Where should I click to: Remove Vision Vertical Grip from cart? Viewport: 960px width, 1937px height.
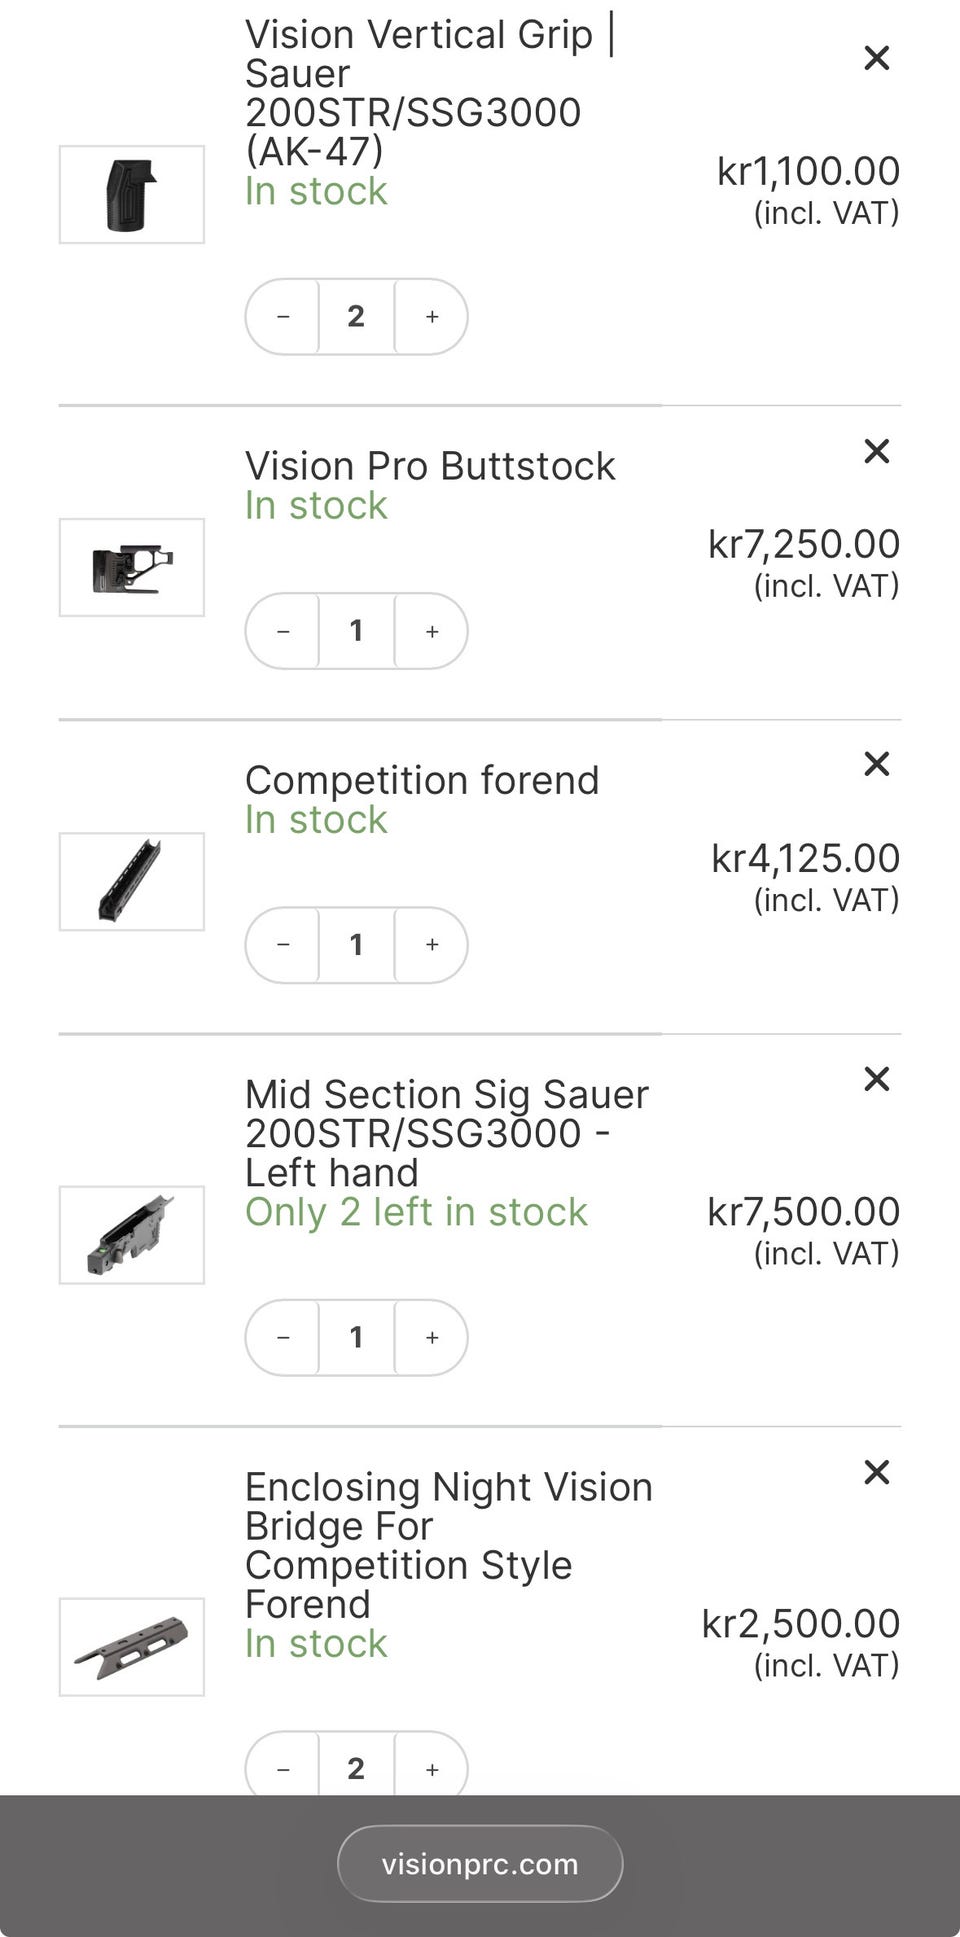click(876, 58)
